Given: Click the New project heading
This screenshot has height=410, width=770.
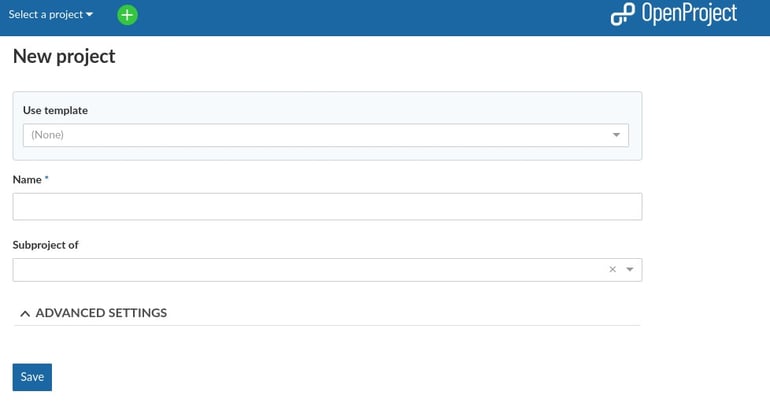Looking at the screenshot, I should pos(64,57).
